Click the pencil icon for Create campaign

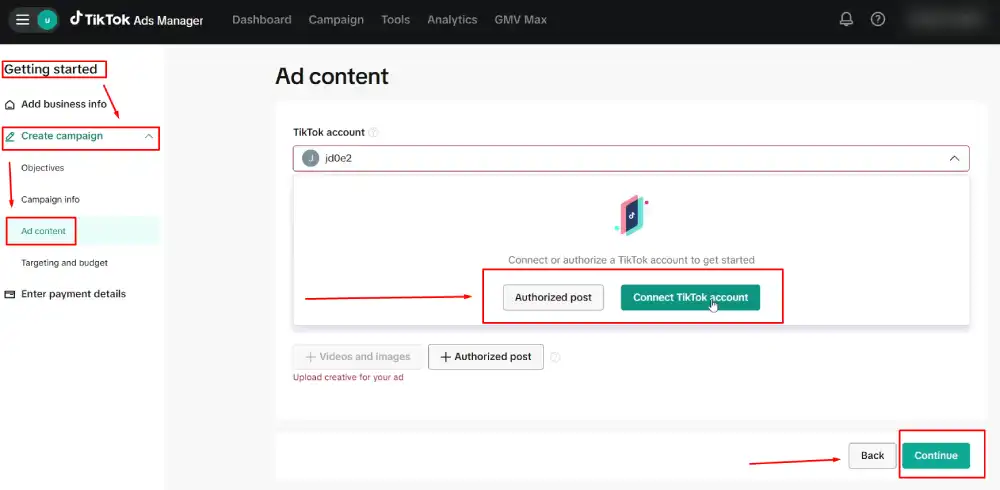[x=10, y=137]
